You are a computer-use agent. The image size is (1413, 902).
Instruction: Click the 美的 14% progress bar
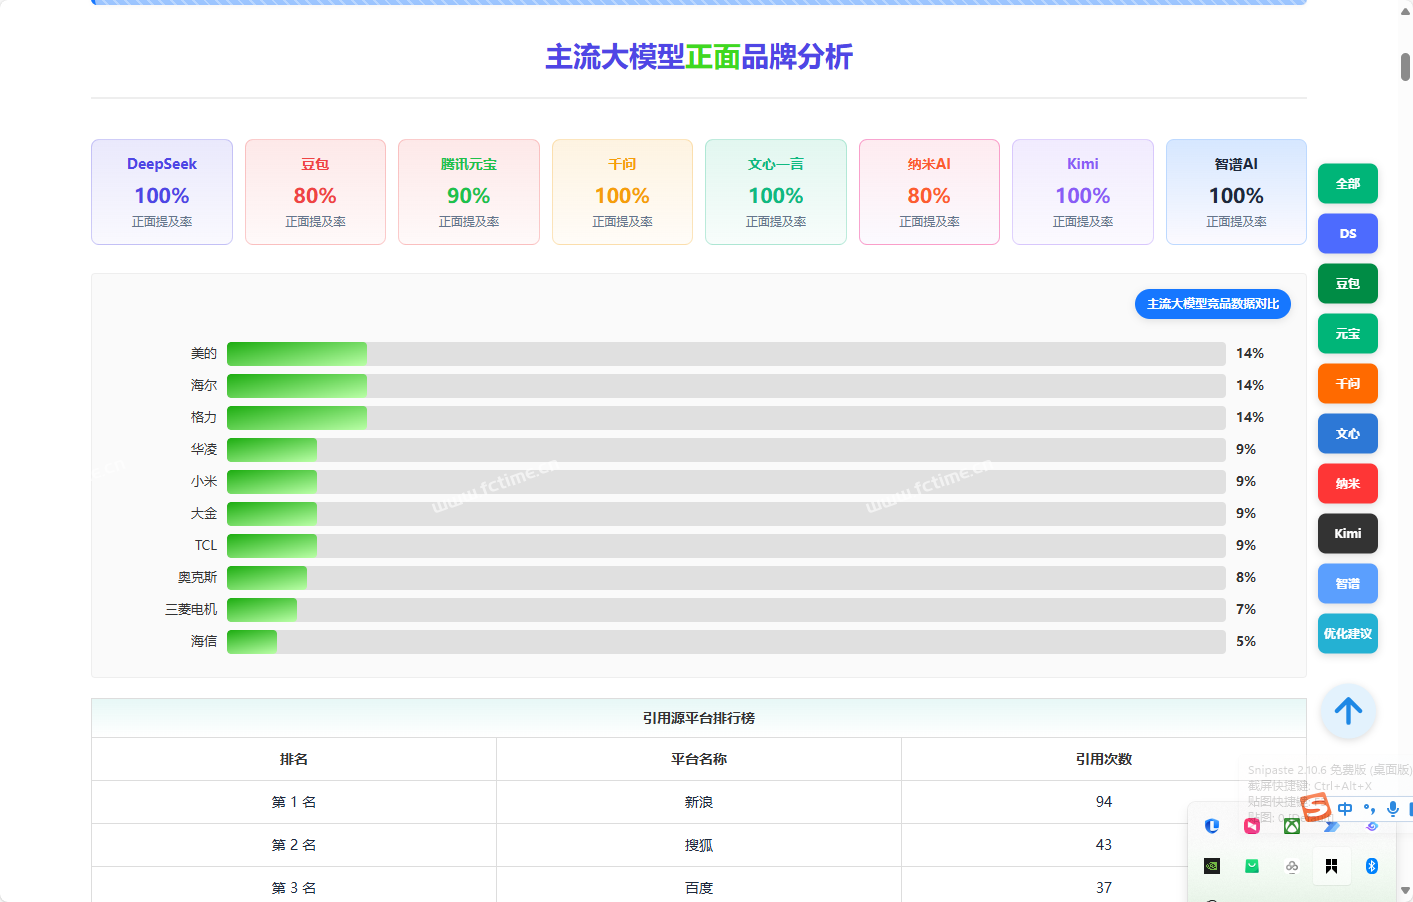pos(725,354)
